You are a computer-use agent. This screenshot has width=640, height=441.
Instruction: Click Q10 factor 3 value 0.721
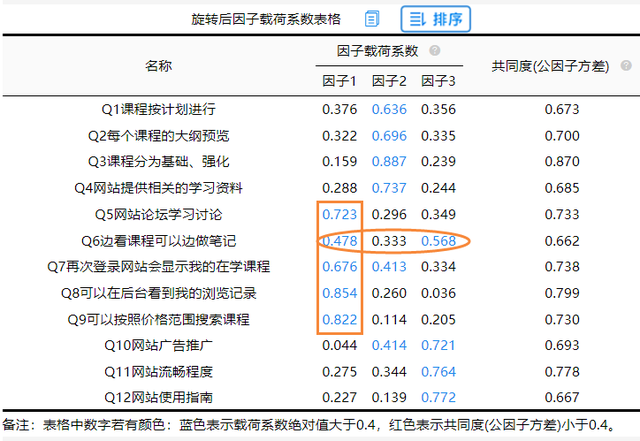coord(438,345)
